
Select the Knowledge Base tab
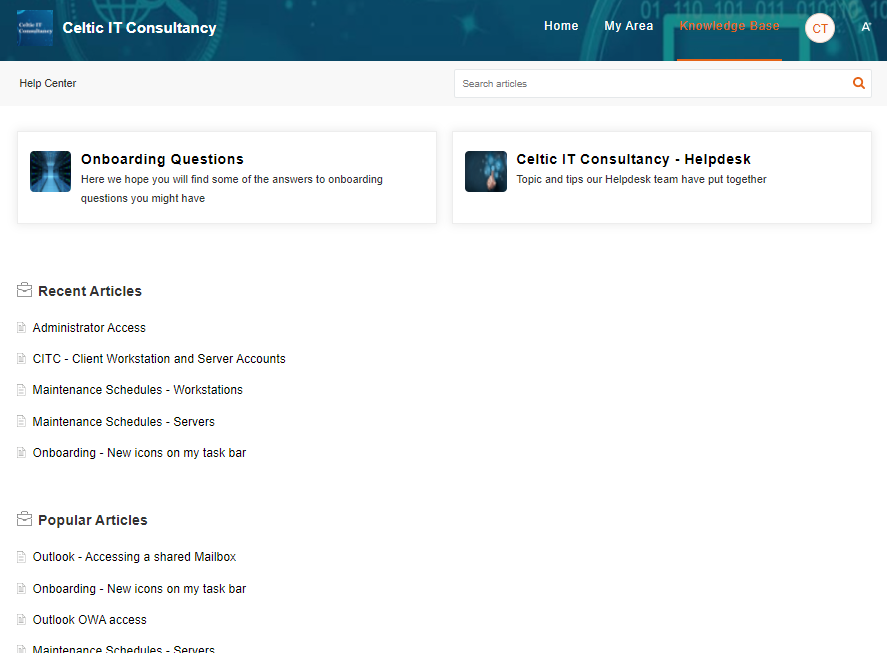point(729,26)
